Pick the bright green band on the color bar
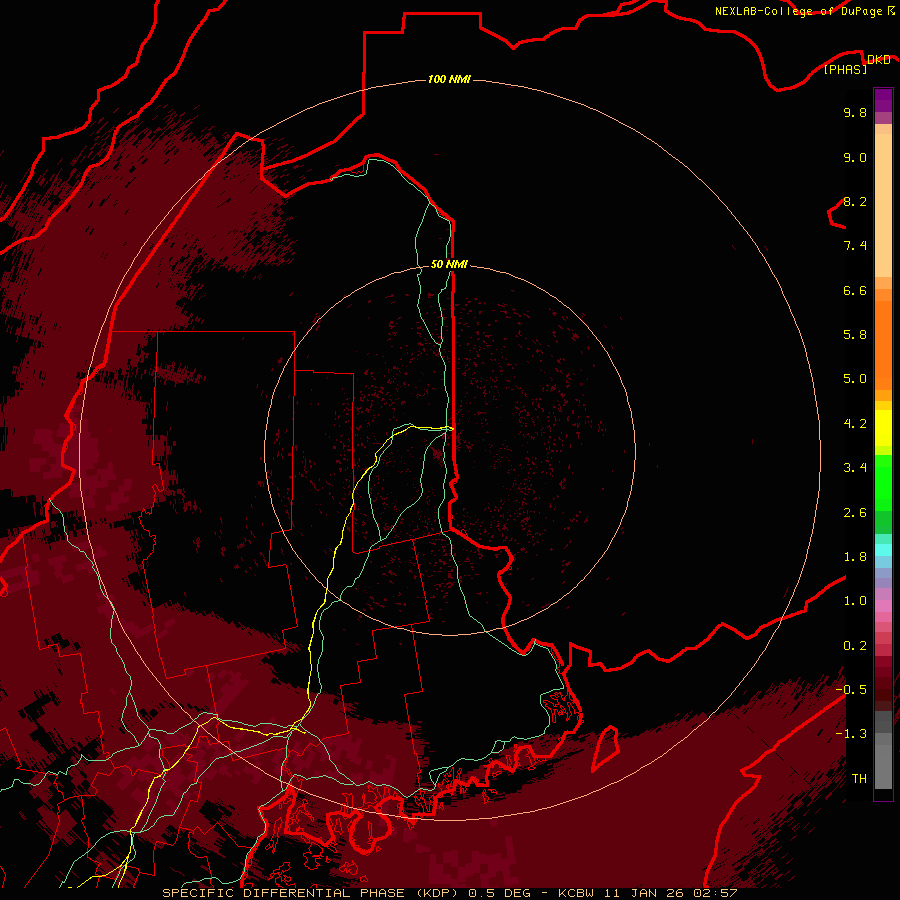 [883, 482]
